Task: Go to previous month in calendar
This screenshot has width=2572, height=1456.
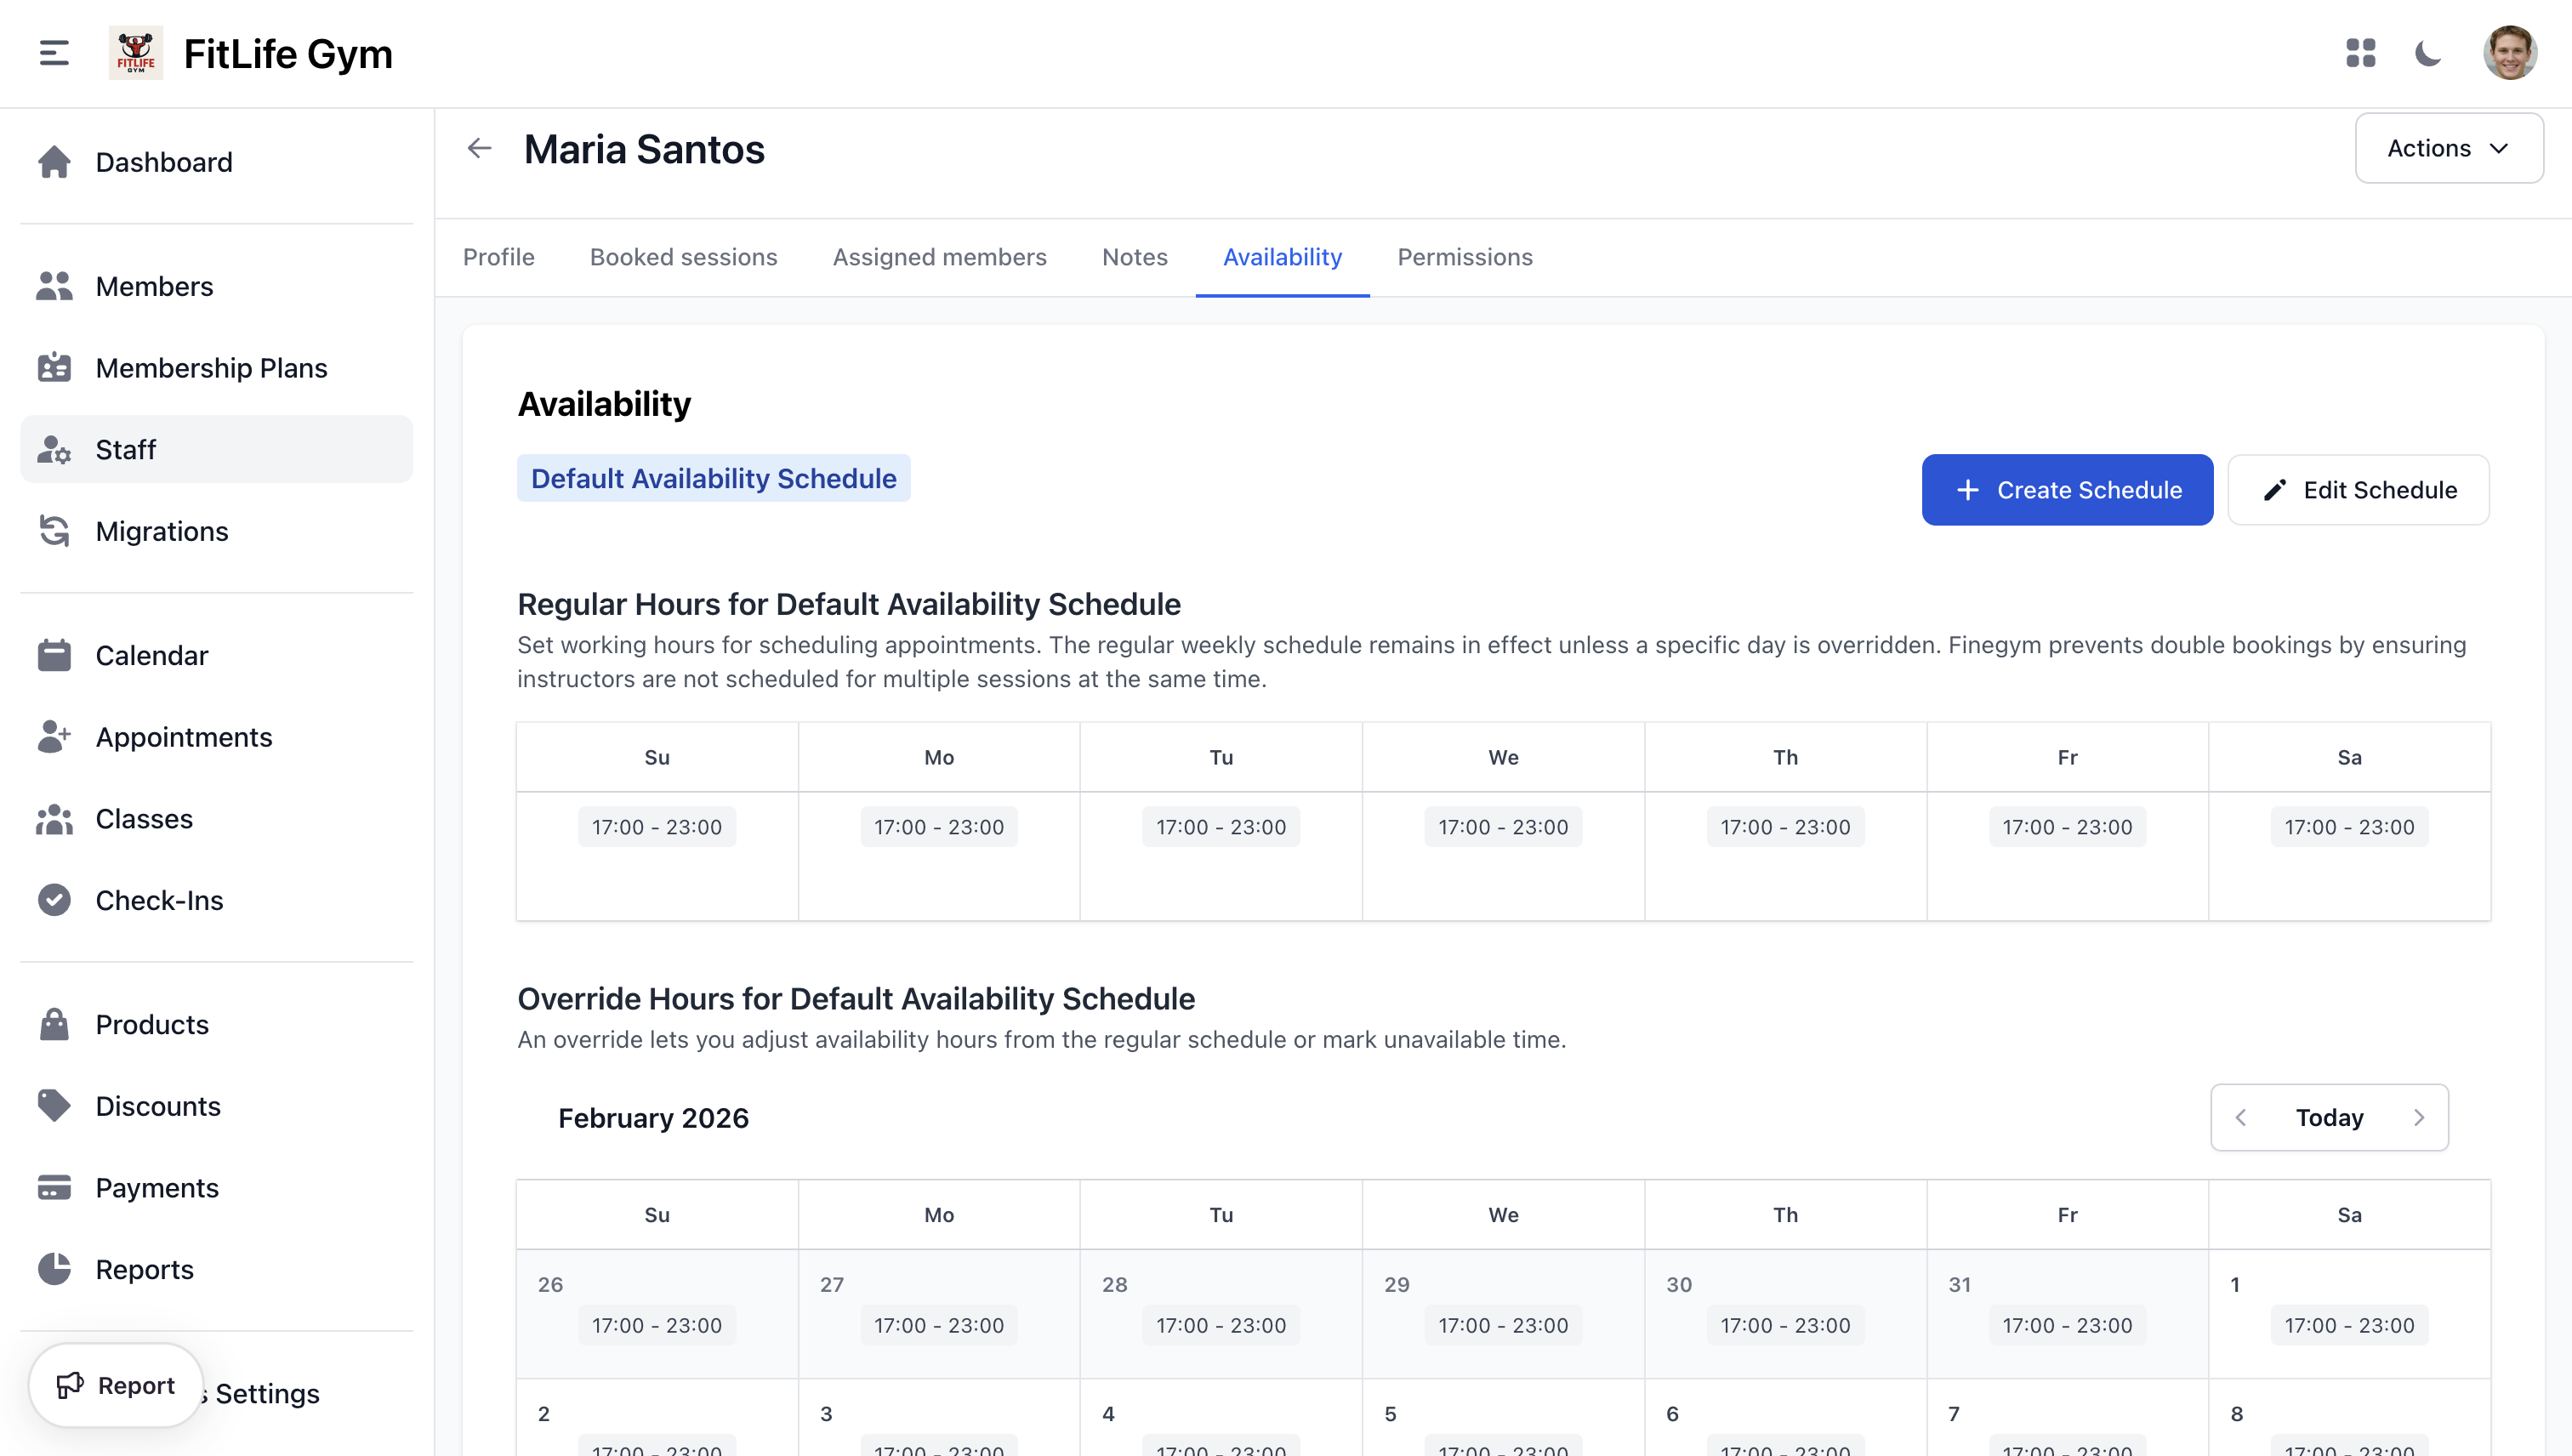Action: (x=2241, y=1117)
